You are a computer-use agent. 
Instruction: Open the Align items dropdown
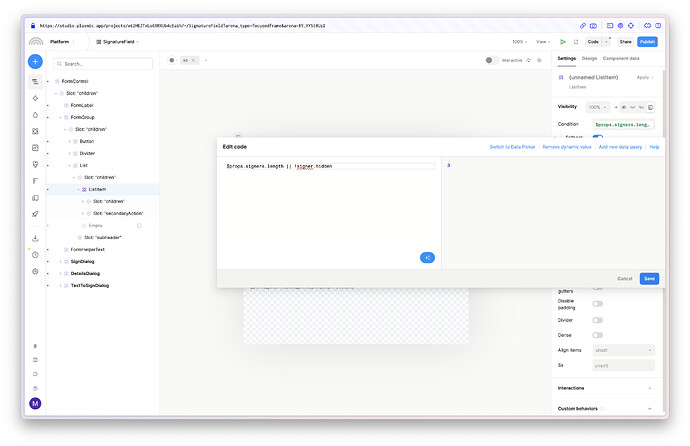tap(623, 350)
